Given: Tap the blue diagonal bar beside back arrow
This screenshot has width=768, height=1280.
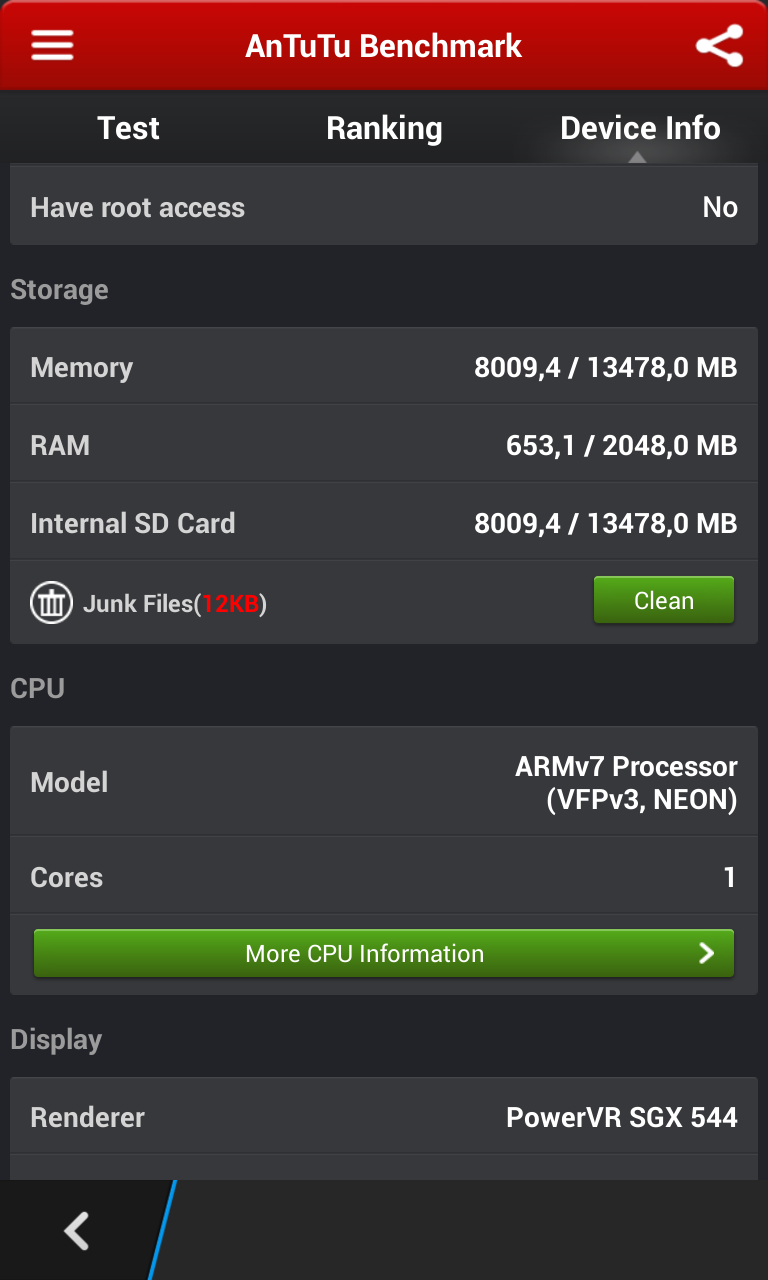Looking at the screenshot, I should (162, 1230).
